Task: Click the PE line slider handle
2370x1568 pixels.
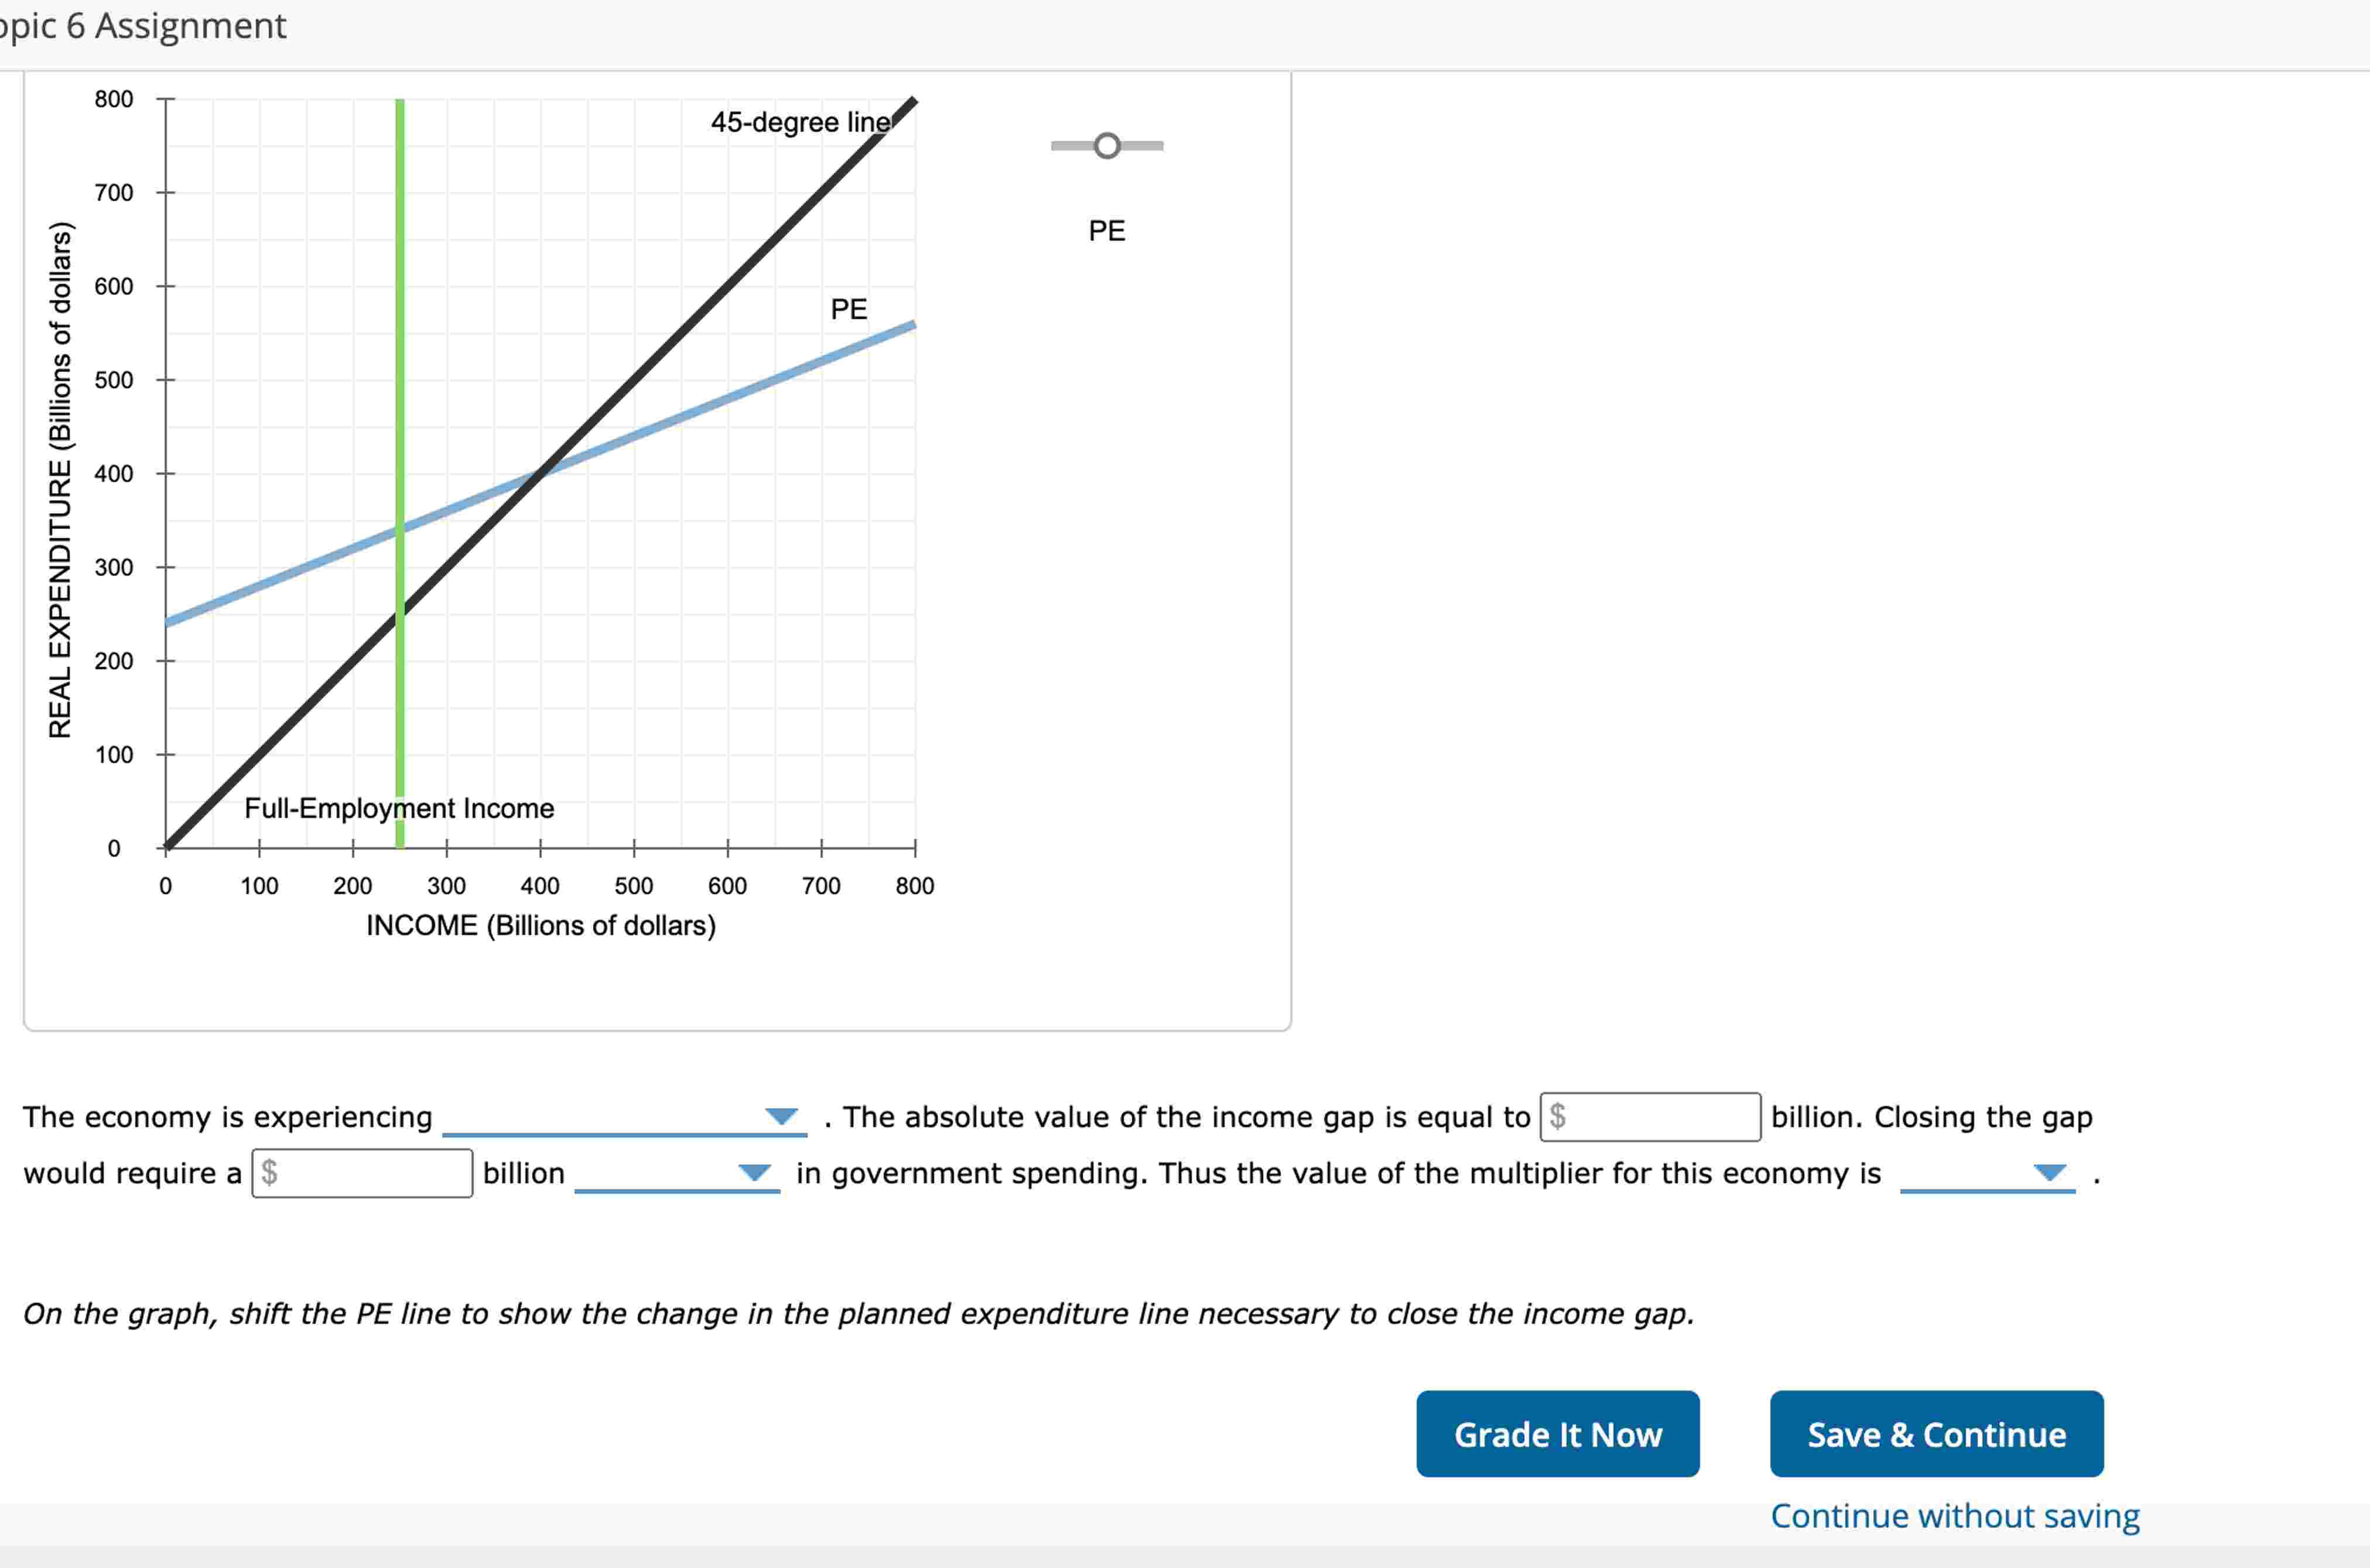Action: [x=1108, y=146]
